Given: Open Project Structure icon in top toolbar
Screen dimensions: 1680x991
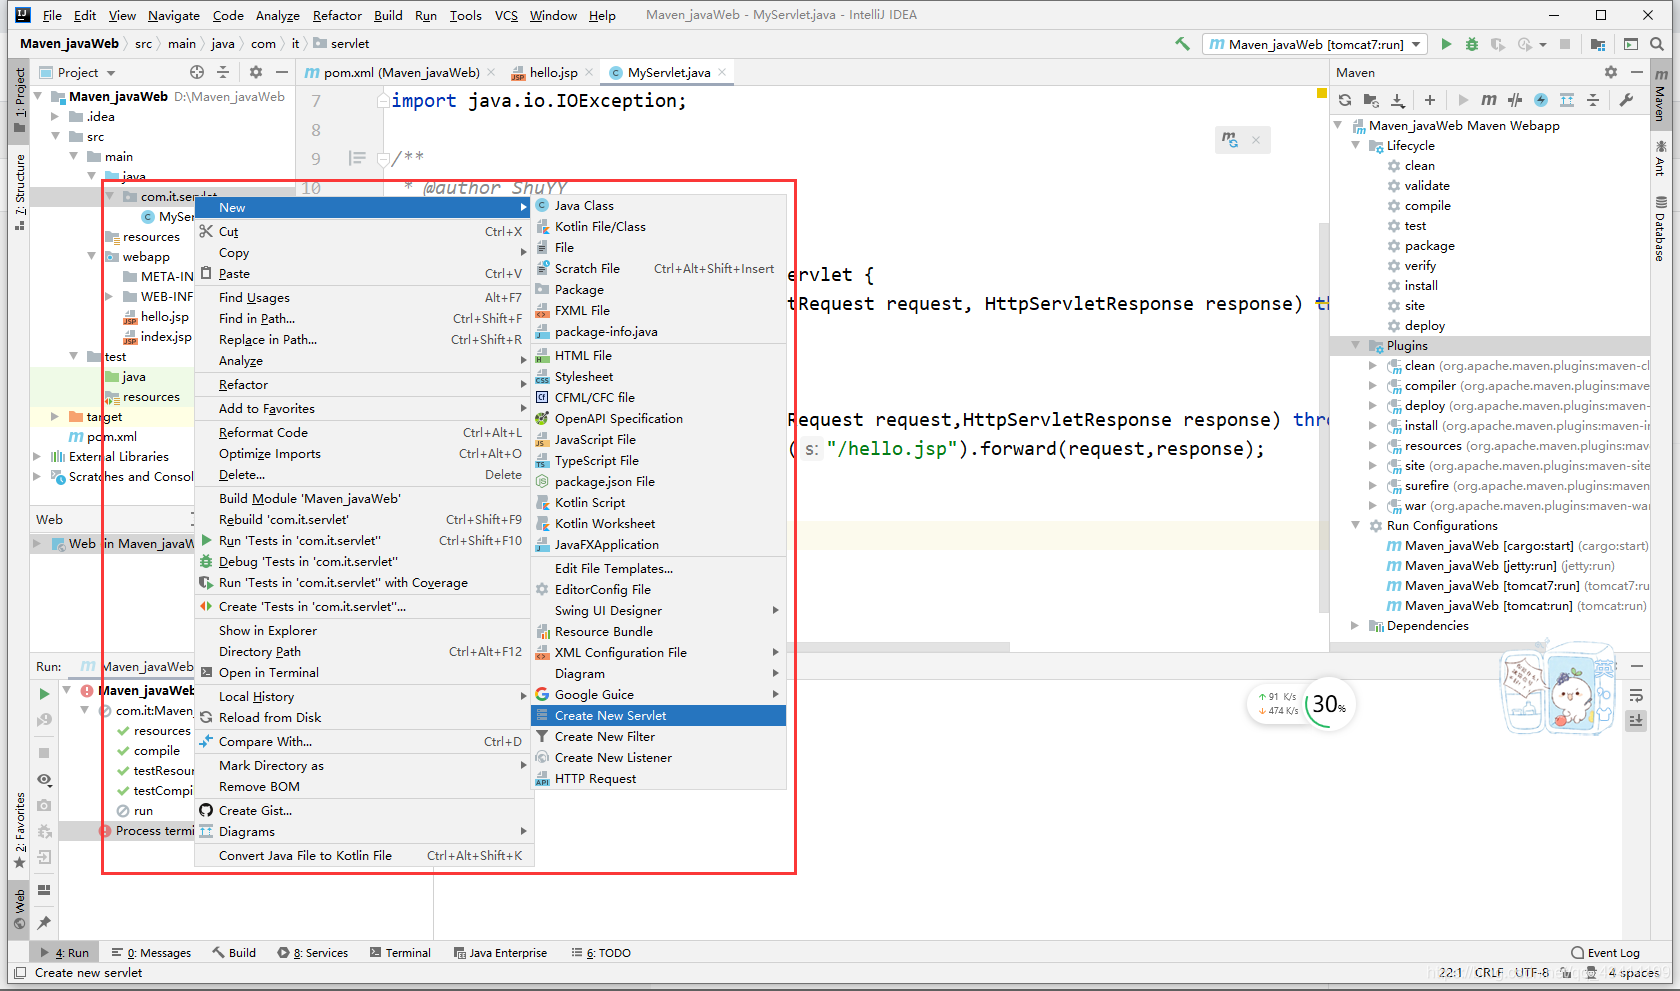Looking at the screenshot, I should [1598, 44].
